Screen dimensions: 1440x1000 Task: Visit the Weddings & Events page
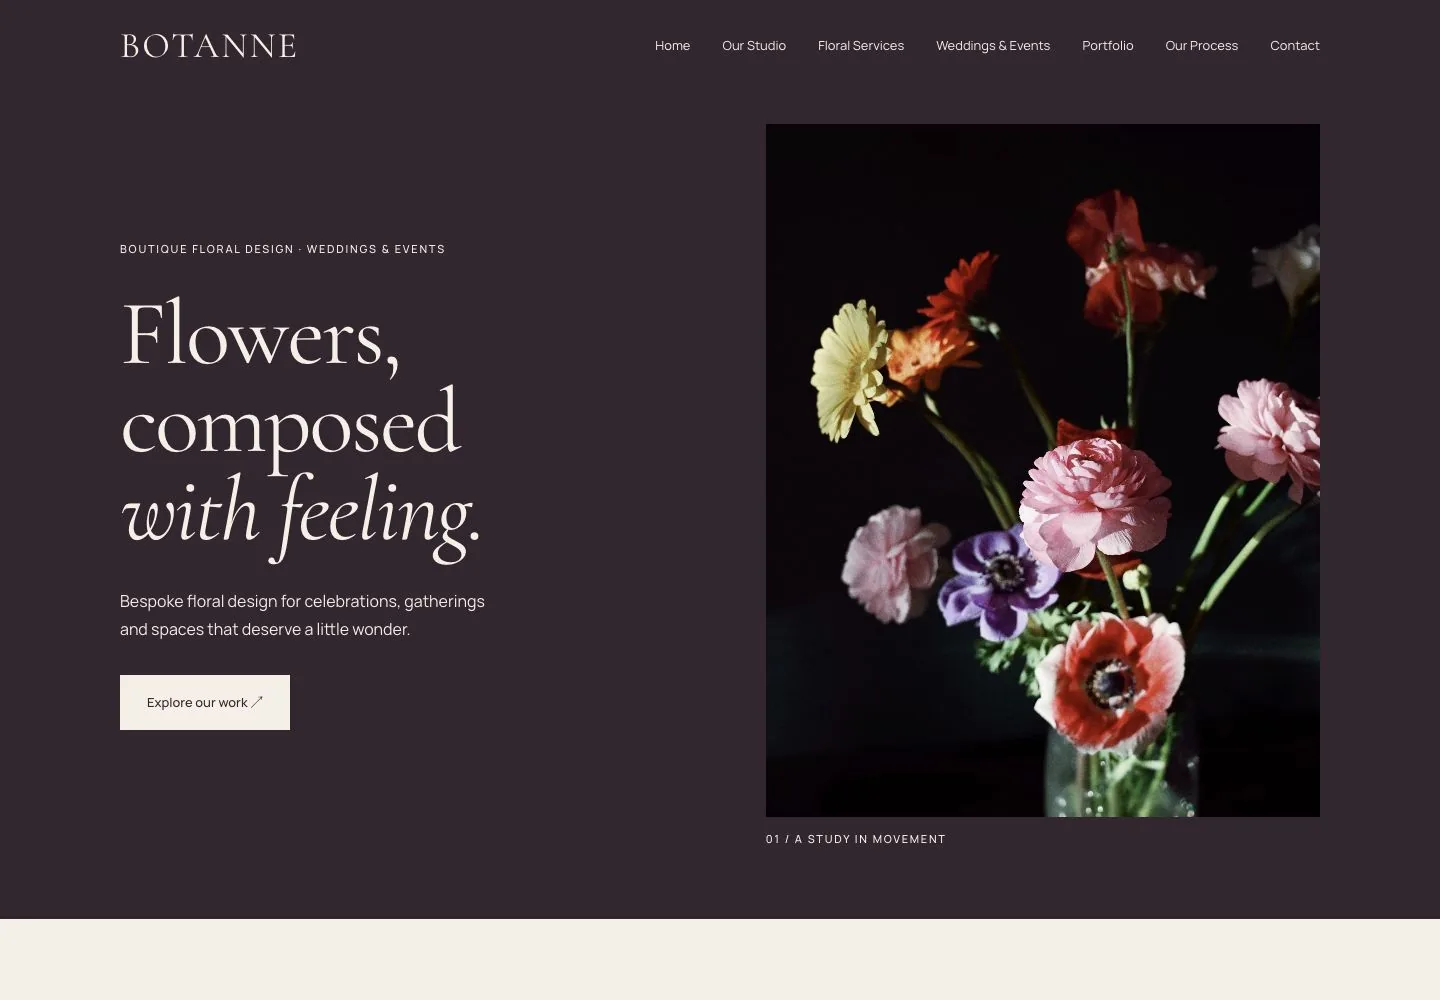993,46
